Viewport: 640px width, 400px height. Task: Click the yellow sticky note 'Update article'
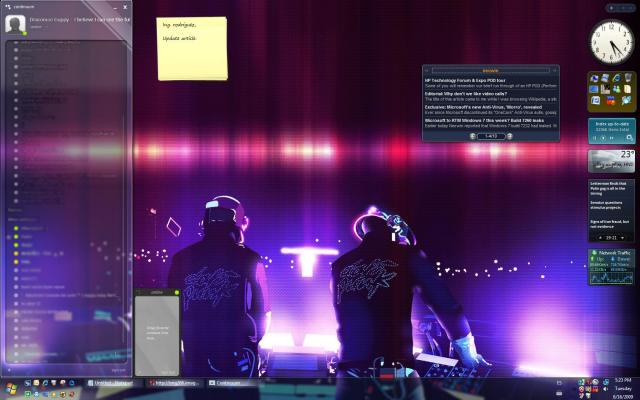(192, 46)
